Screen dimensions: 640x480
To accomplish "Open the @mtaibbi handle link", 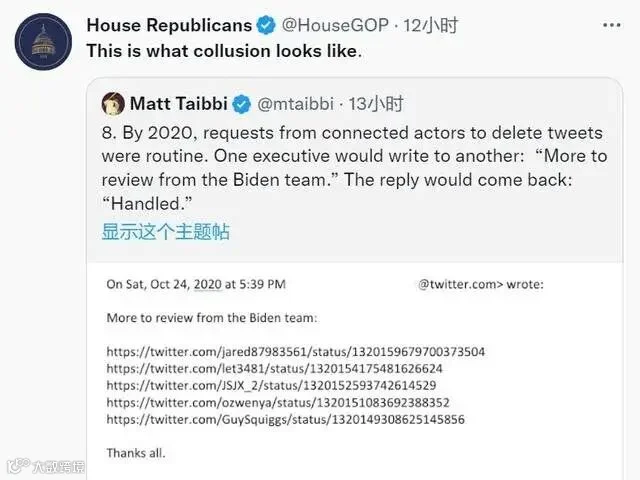I will pos(296,104).
